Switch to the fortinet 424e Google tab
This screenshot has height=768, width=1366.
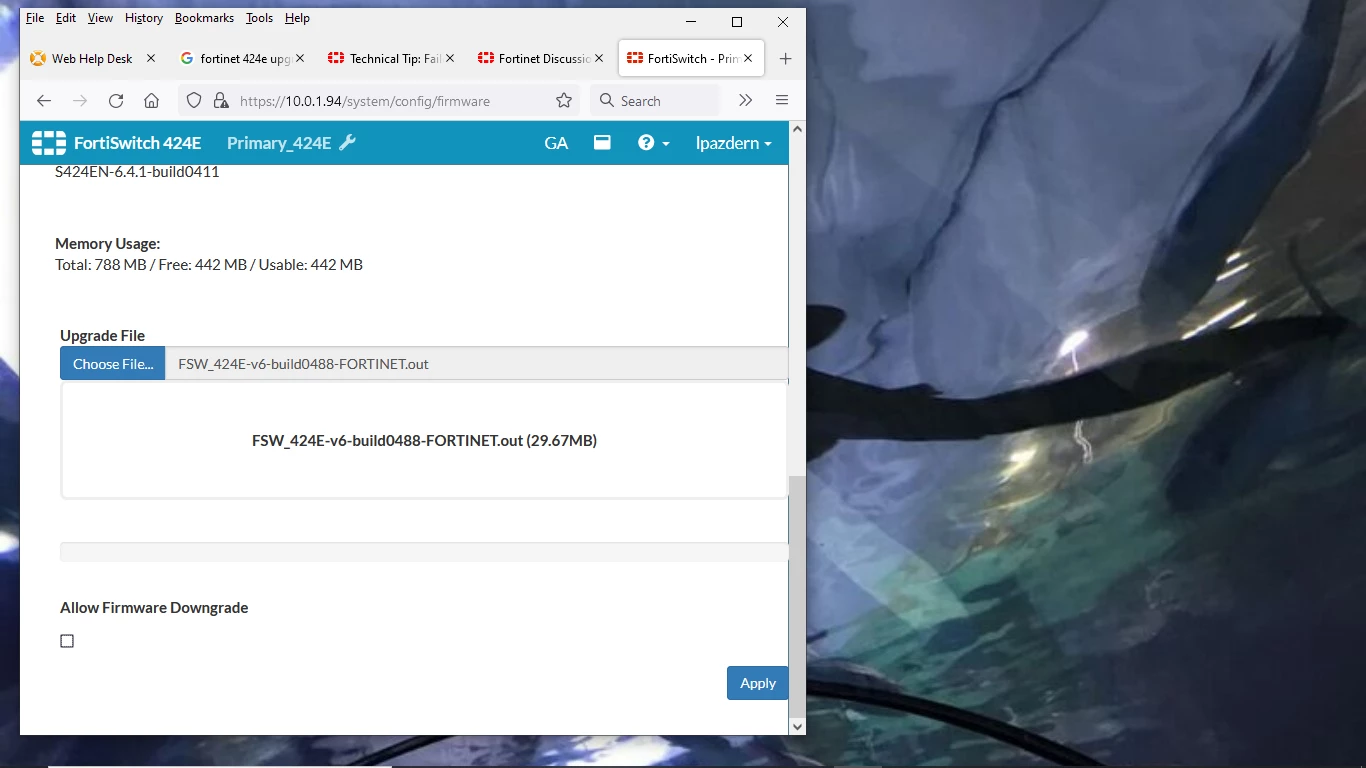pyautogui.click(x=242, y=59)
